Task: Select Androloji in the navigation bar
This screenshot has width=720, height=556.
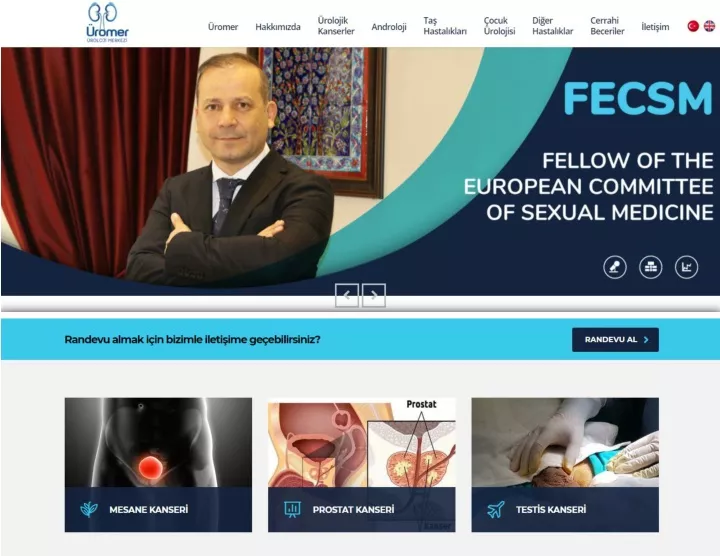Action: 389,27
